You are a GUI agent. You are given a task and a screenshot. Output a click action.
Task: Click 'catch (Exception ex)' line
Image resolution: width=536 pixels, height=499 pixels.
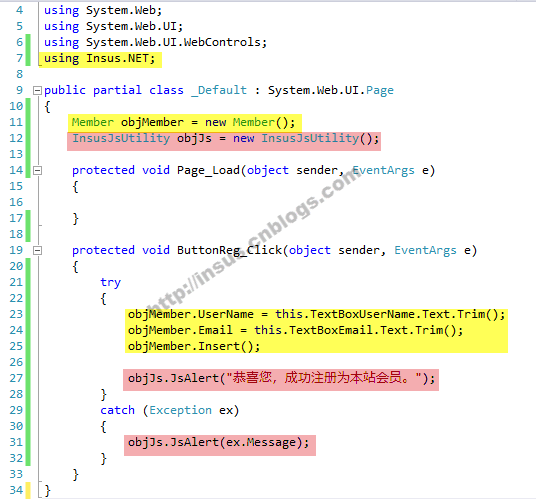point(169,410)
